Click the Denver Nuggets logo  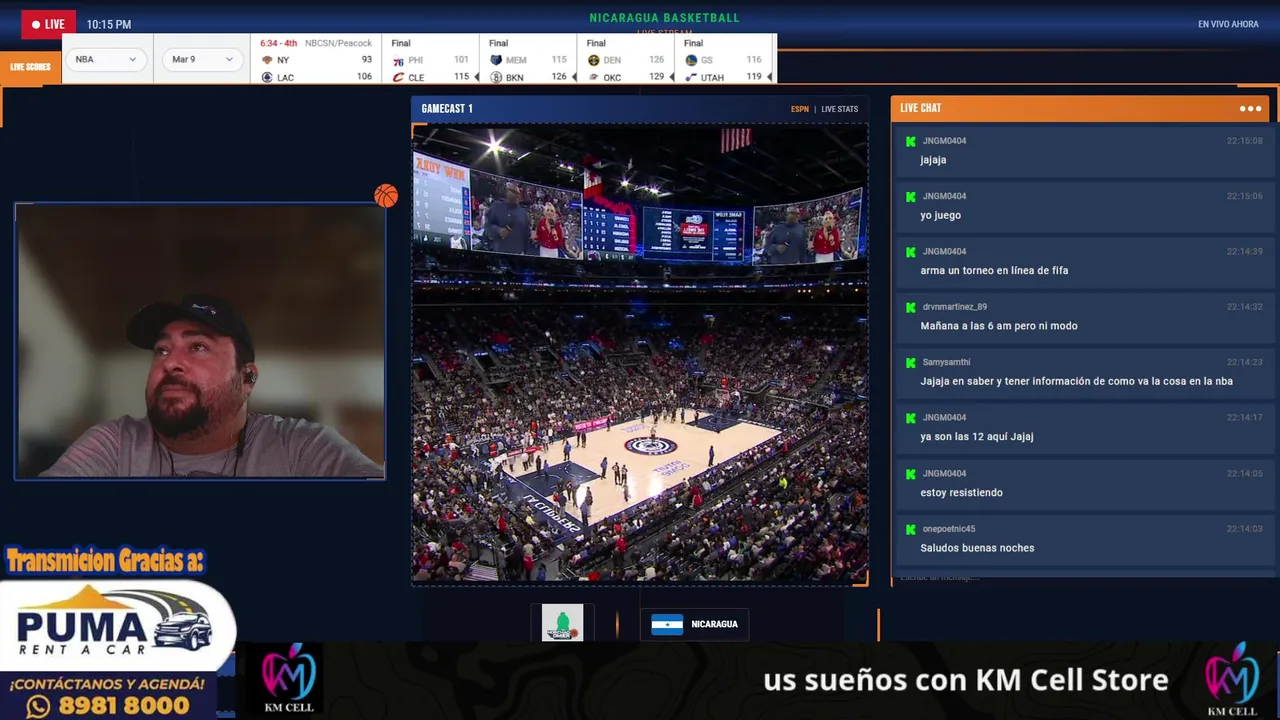(x=593, y=60)
